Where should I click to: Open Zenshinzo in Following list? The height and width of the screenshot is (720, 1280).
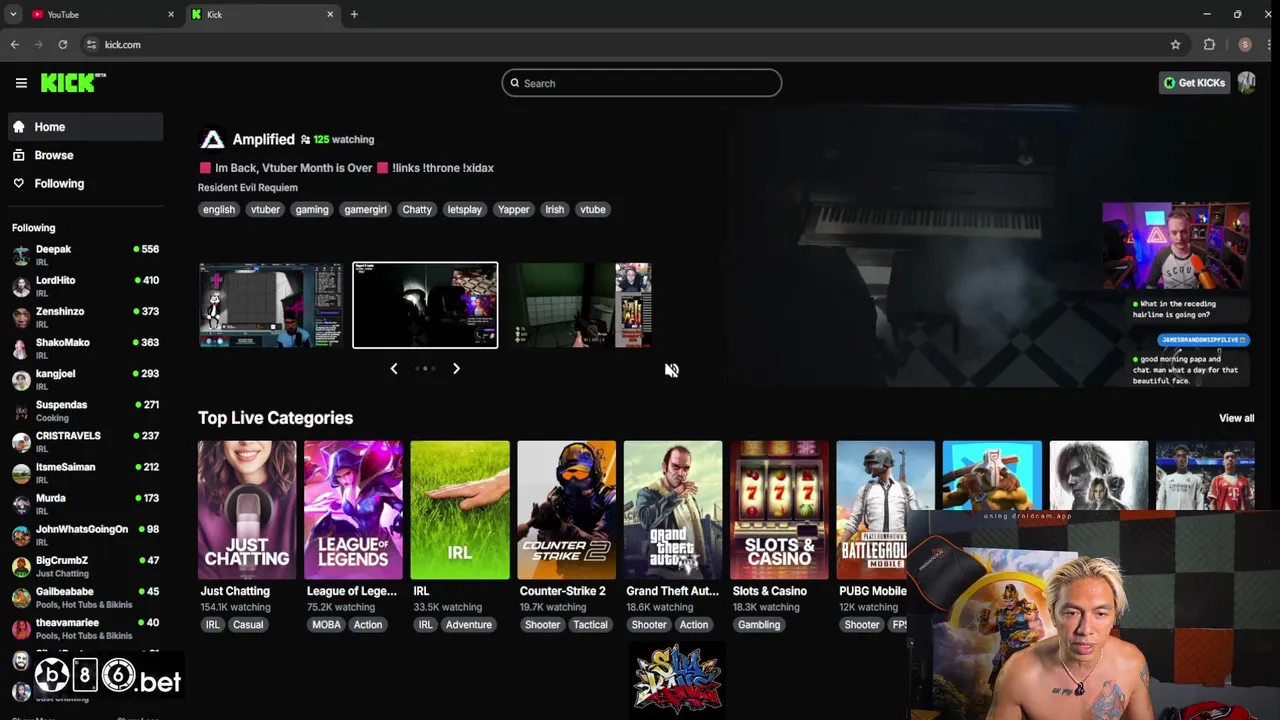pyautogui.click(x=85, y=317)
